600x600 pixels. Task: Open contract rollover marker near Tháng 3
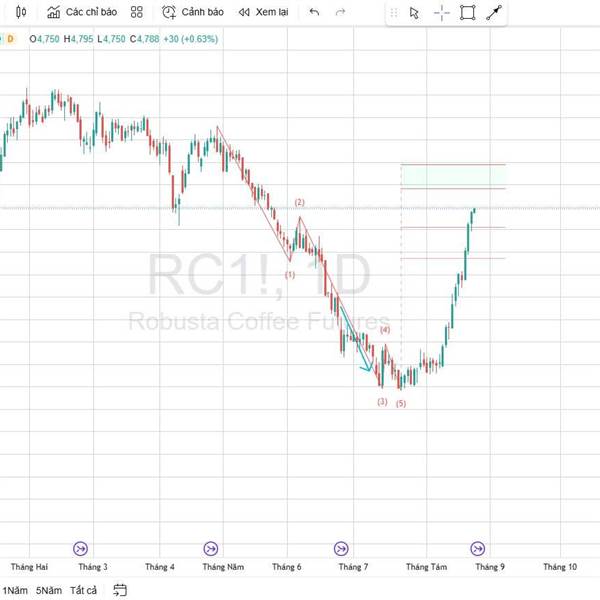pyautogui.click(x=80, y=549)
